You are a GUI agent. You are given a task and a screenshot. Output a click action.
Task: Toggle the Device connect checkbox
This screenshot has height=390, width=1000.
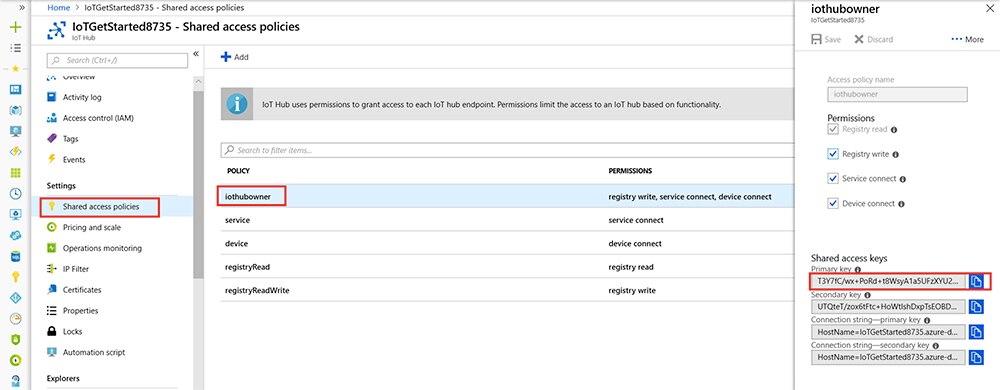(x=833, y=204)
